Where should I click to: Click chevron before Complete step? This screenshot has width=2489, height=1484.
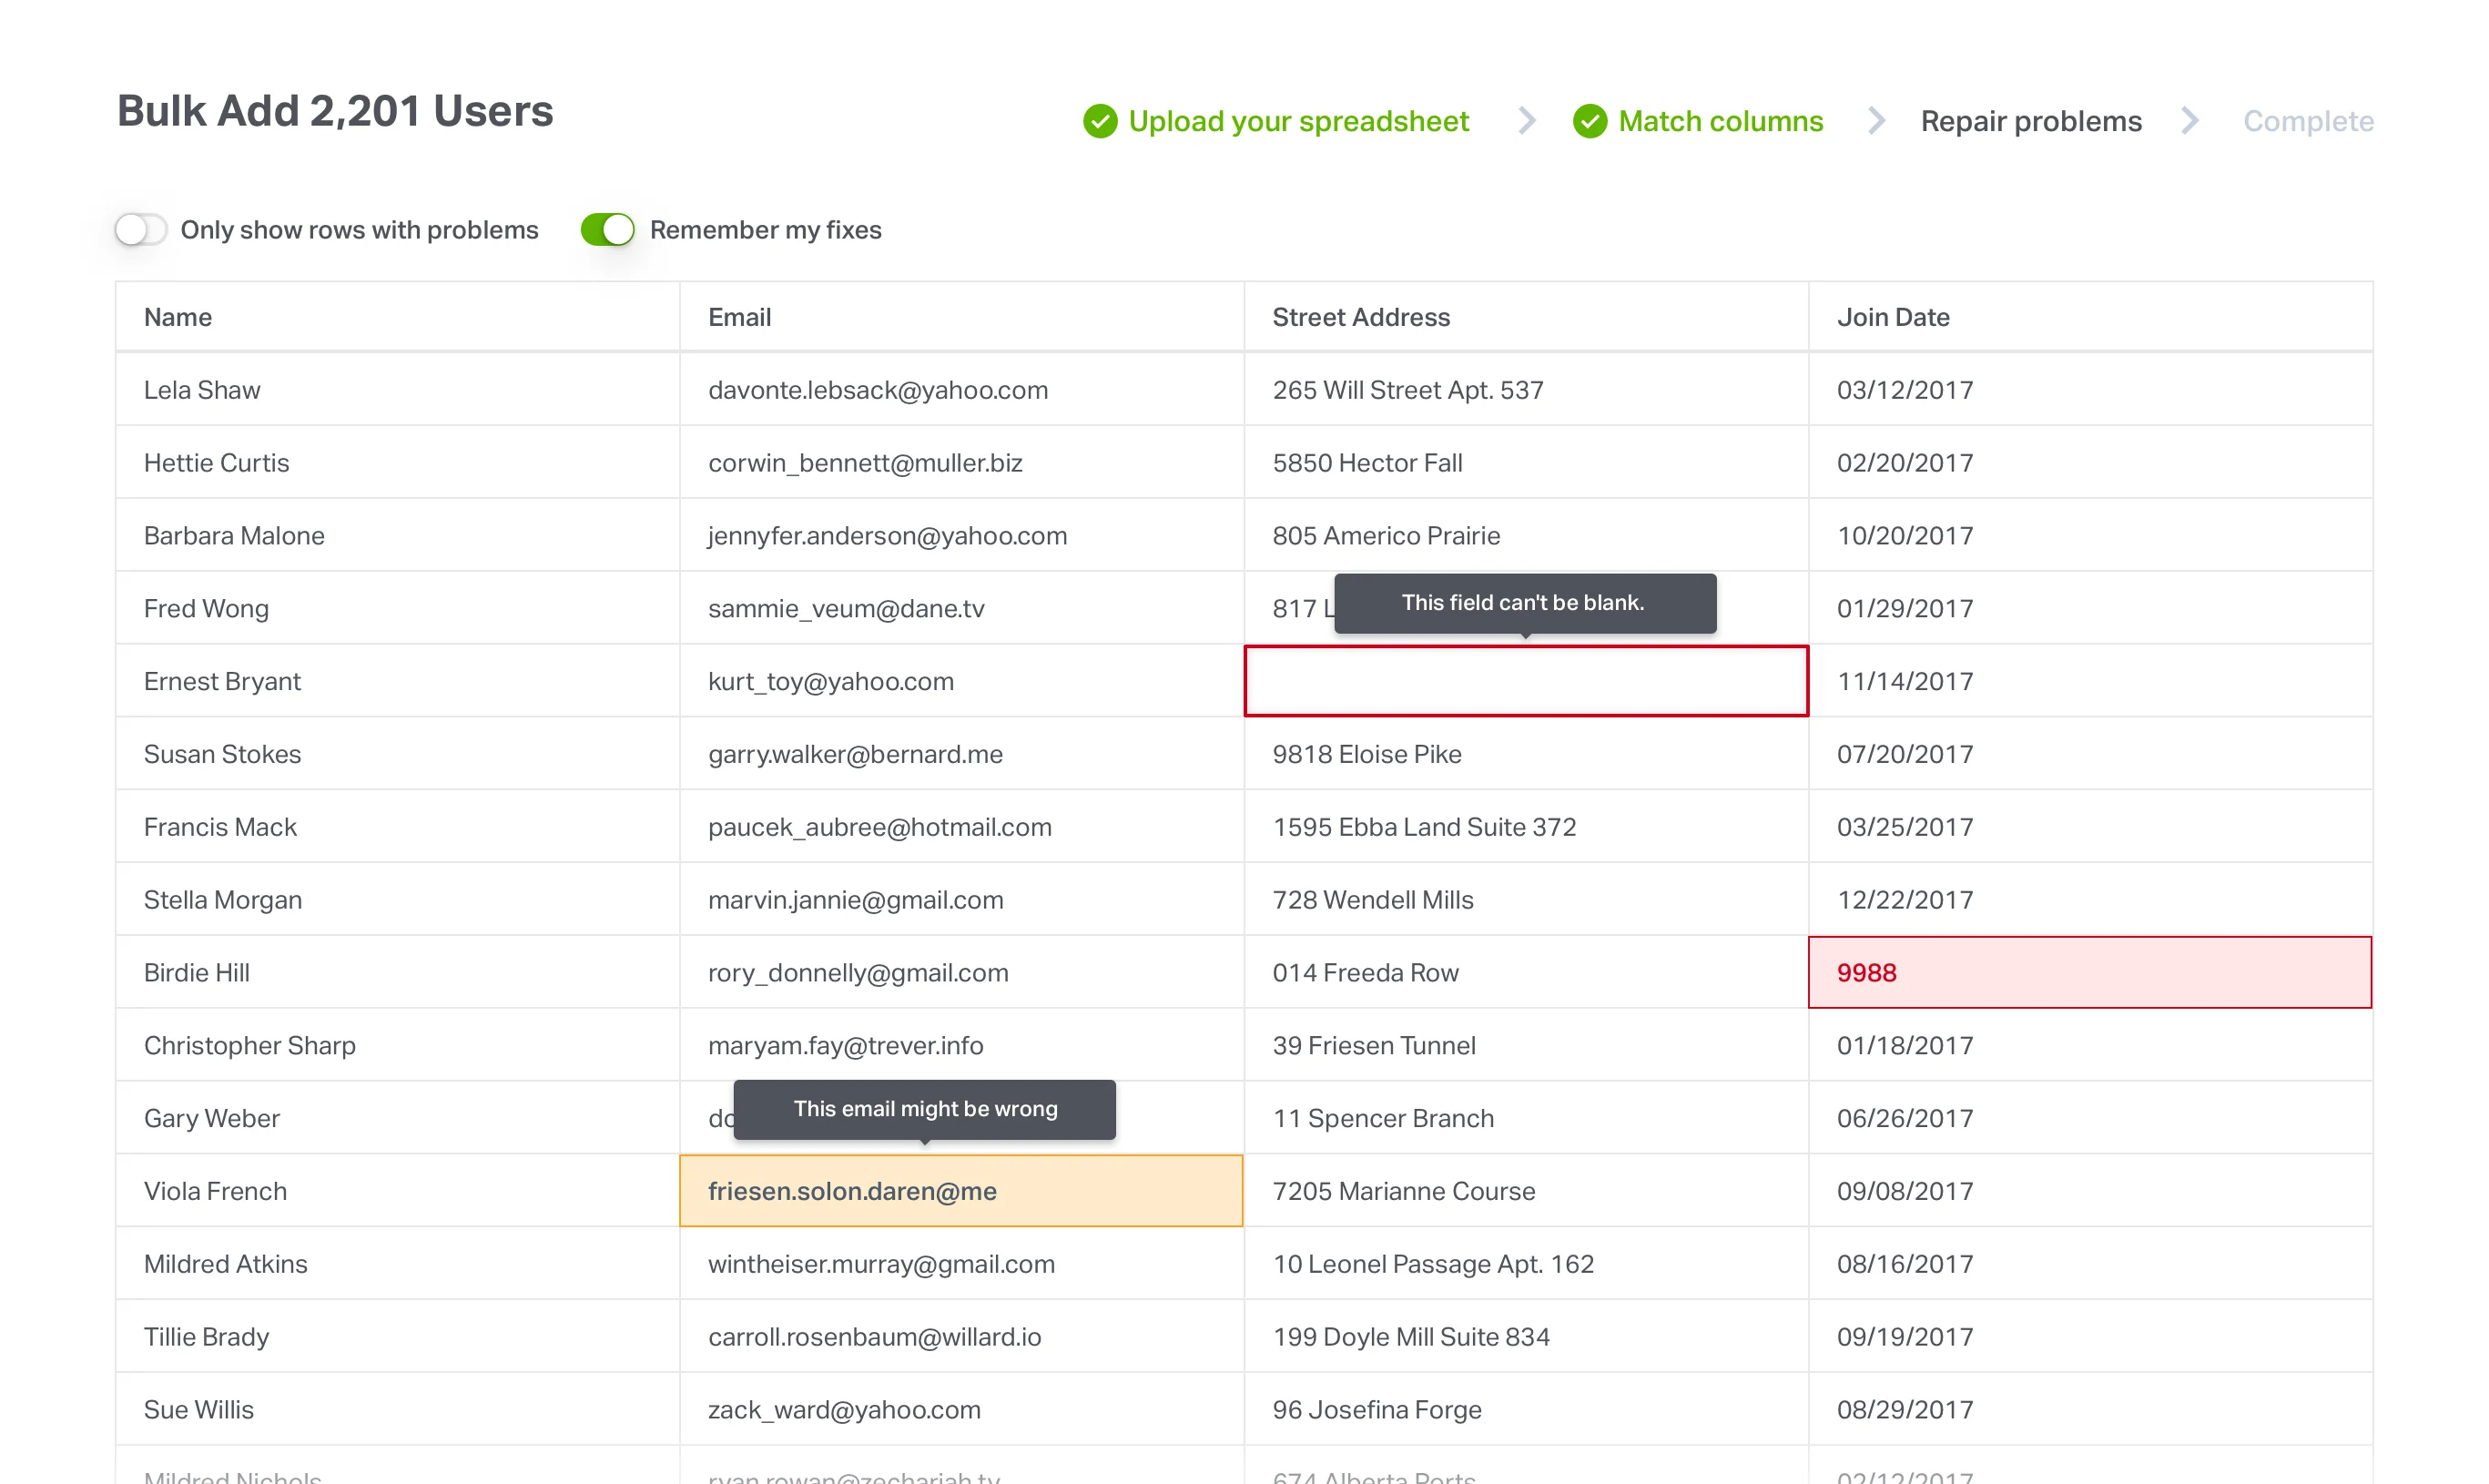(x=2190, y=121)
